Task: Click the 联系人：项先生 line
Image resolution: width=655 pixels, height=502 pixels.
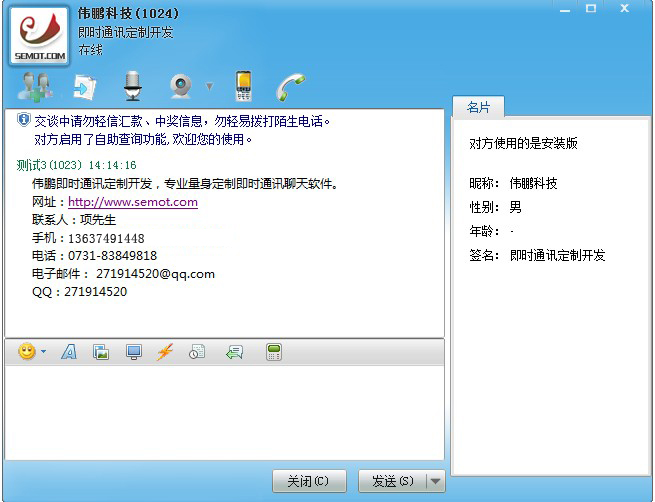Action: [x=74, y=220]
